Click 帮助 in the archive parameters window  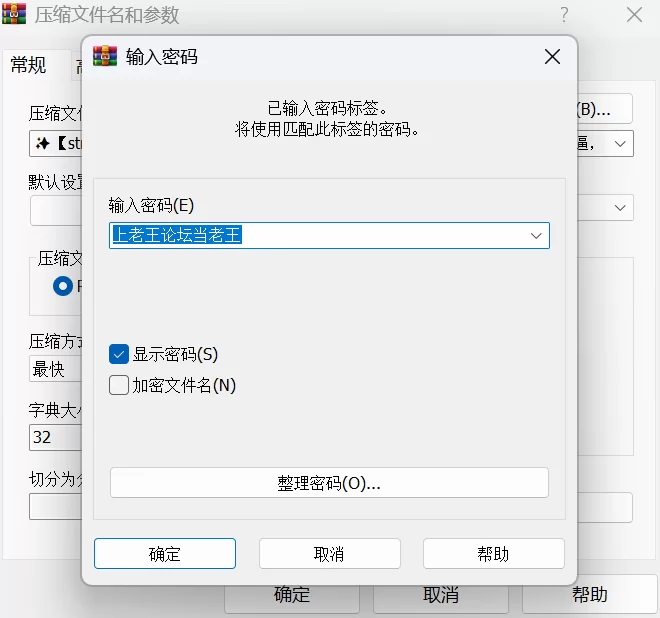click(589, 595)
